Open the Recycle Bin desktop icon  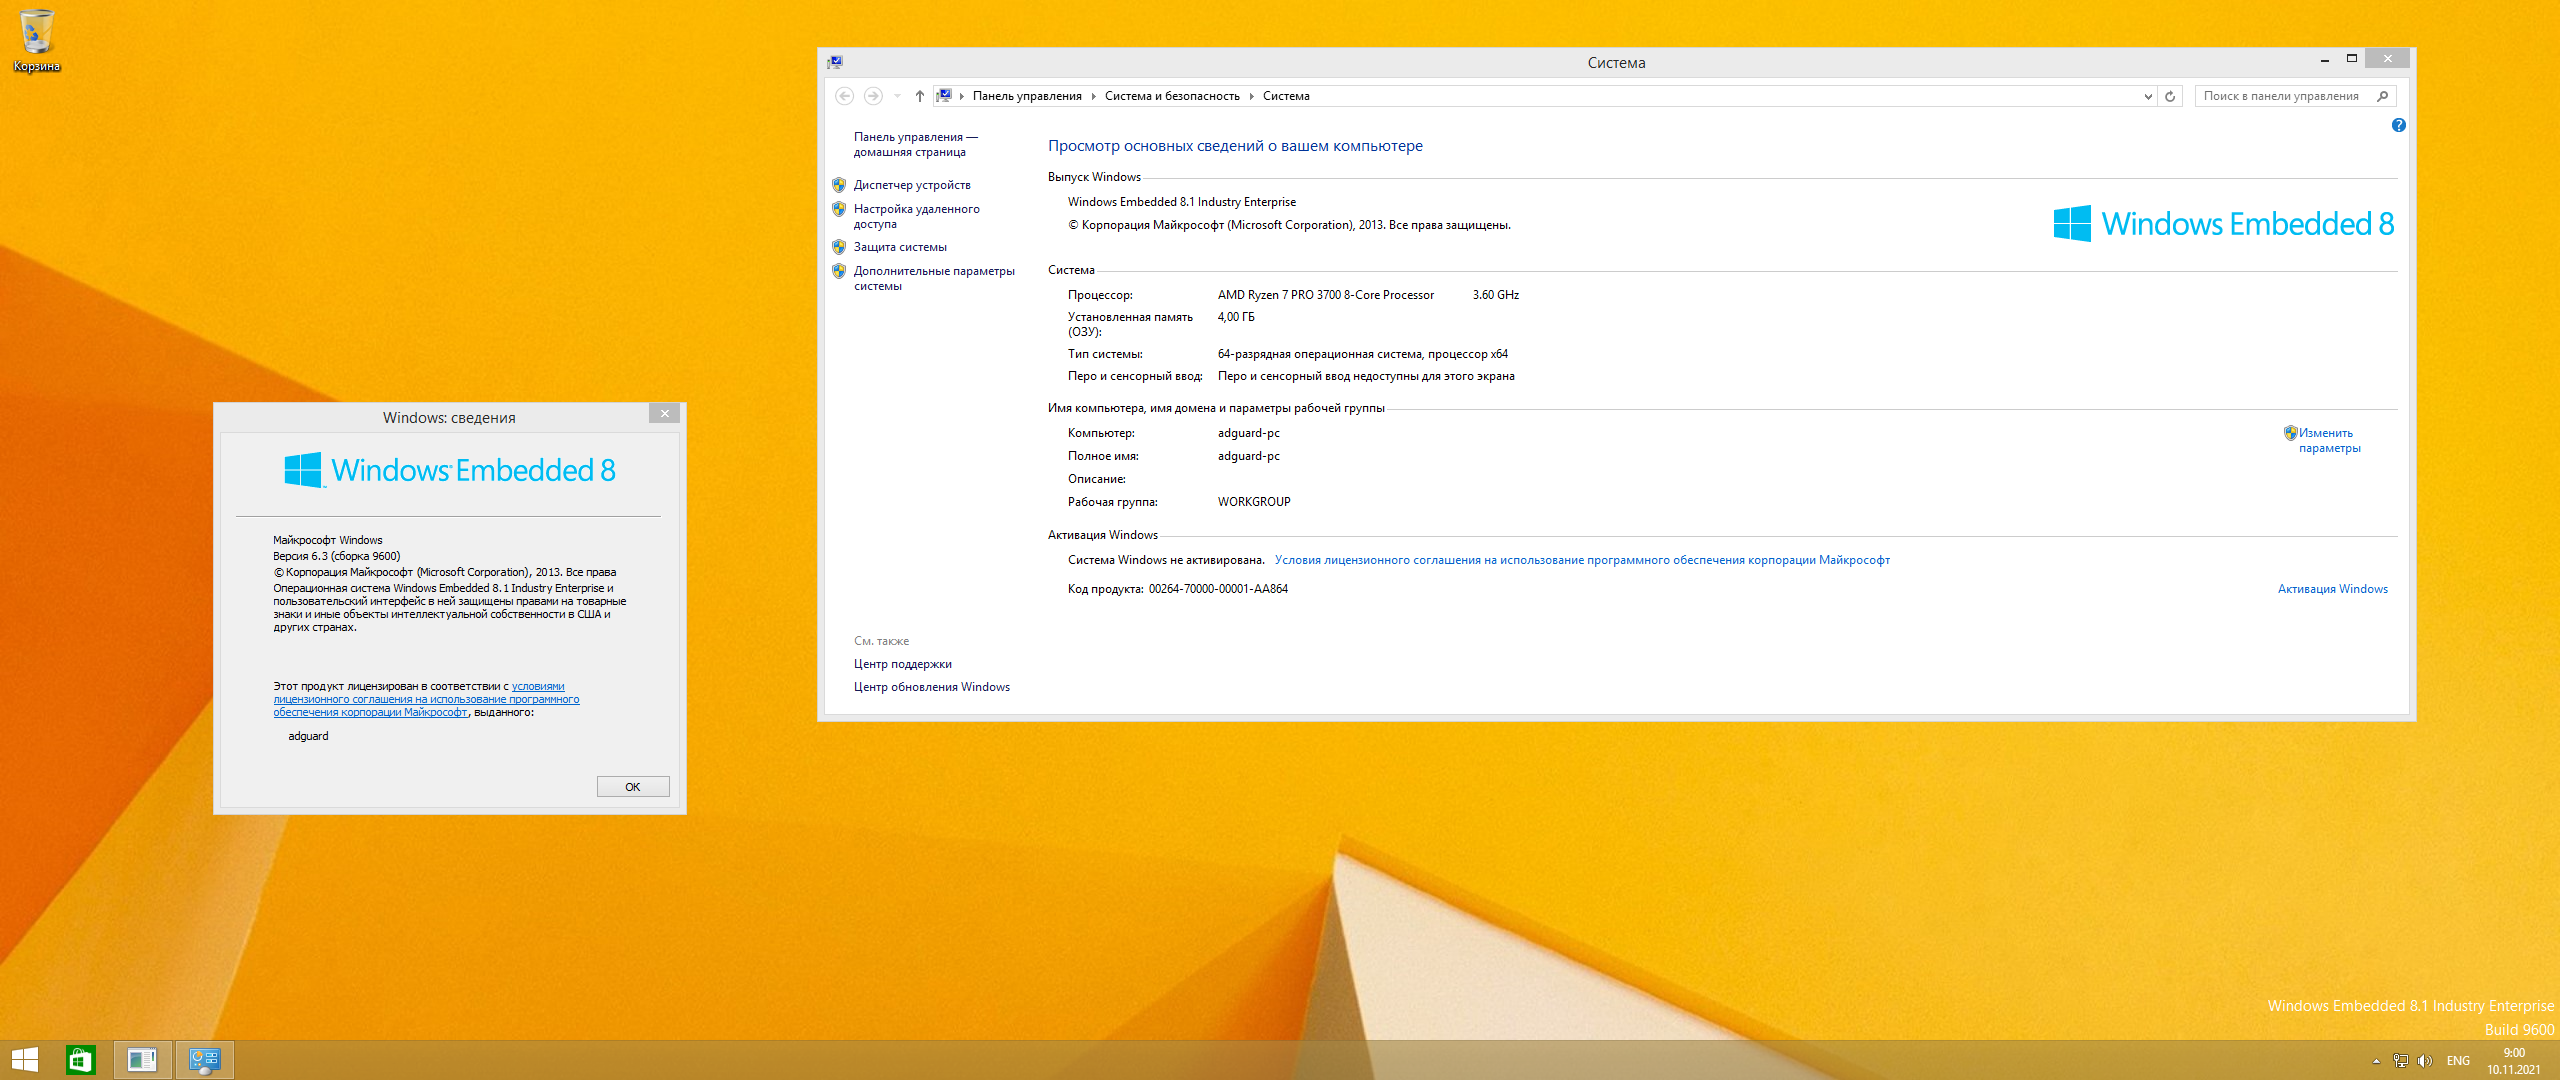36,40
